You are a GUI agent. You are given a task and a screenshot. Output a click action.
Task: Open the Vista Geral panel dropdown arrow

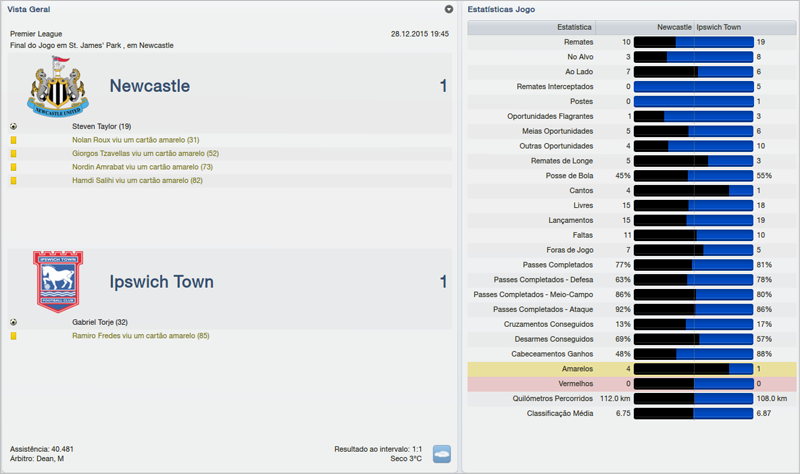(x=449, y=9)
